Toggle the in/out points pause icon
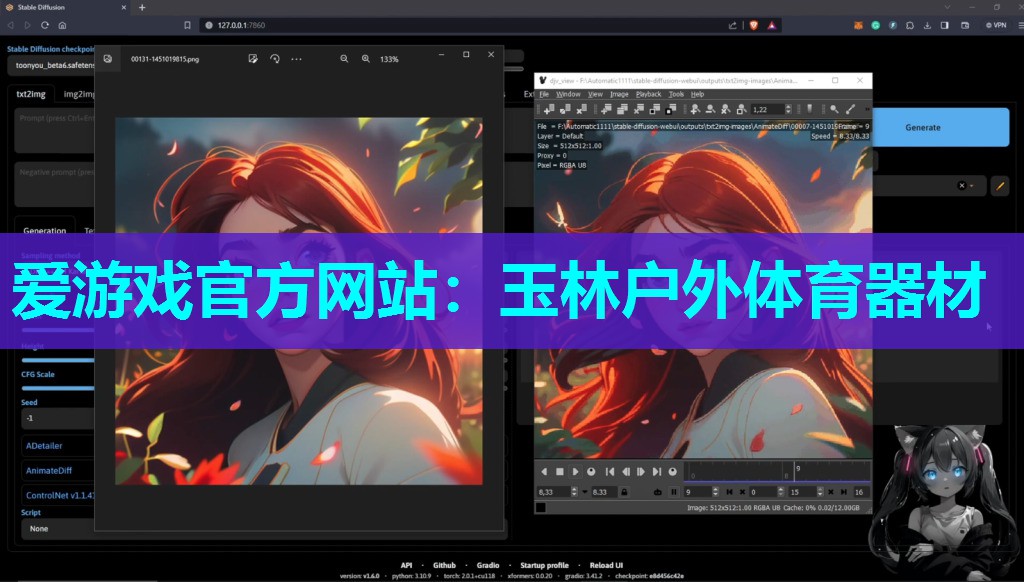 point(673,492)
